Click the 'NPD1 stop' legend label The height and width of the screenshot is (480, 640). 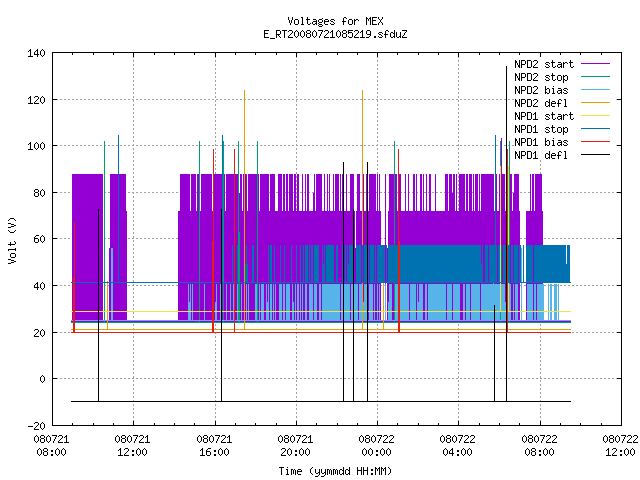(541, 129)
